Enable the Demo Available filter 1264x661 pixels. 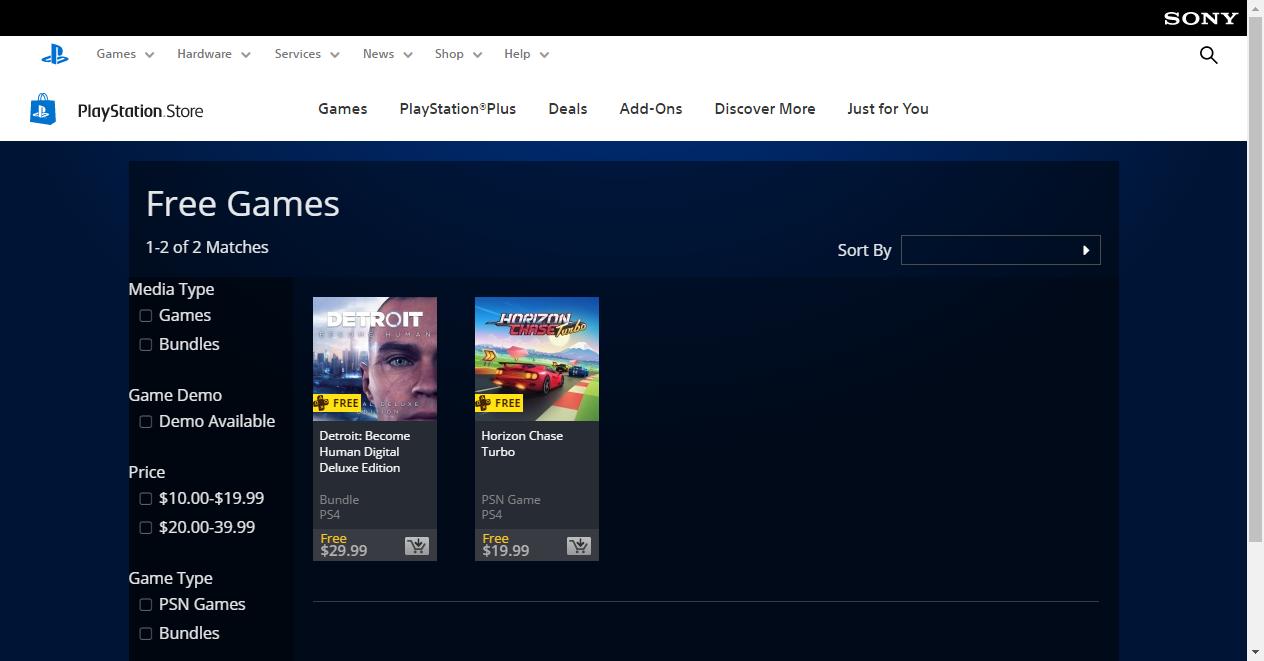coord(146,422)
